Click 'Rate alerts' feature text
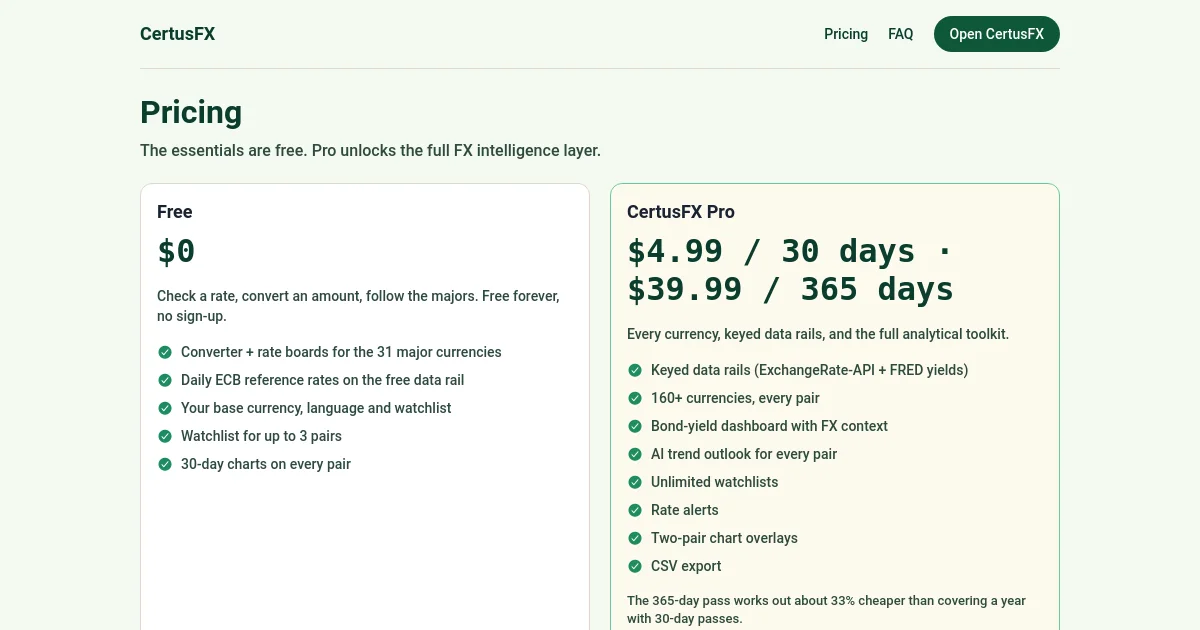 (685, 510)
